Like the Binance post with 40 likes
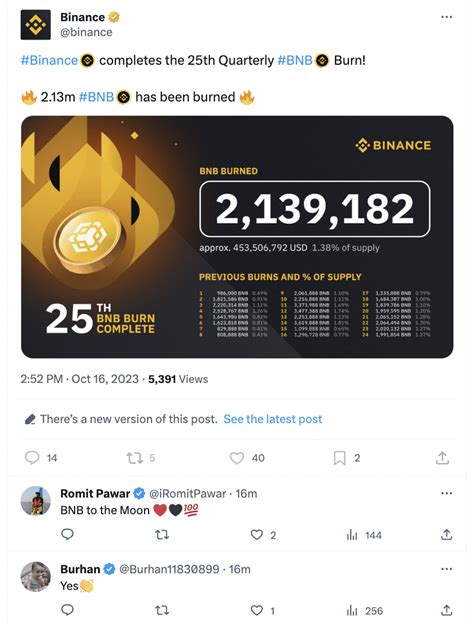Viewport: 474px width, 626px height. pos(237,458)
